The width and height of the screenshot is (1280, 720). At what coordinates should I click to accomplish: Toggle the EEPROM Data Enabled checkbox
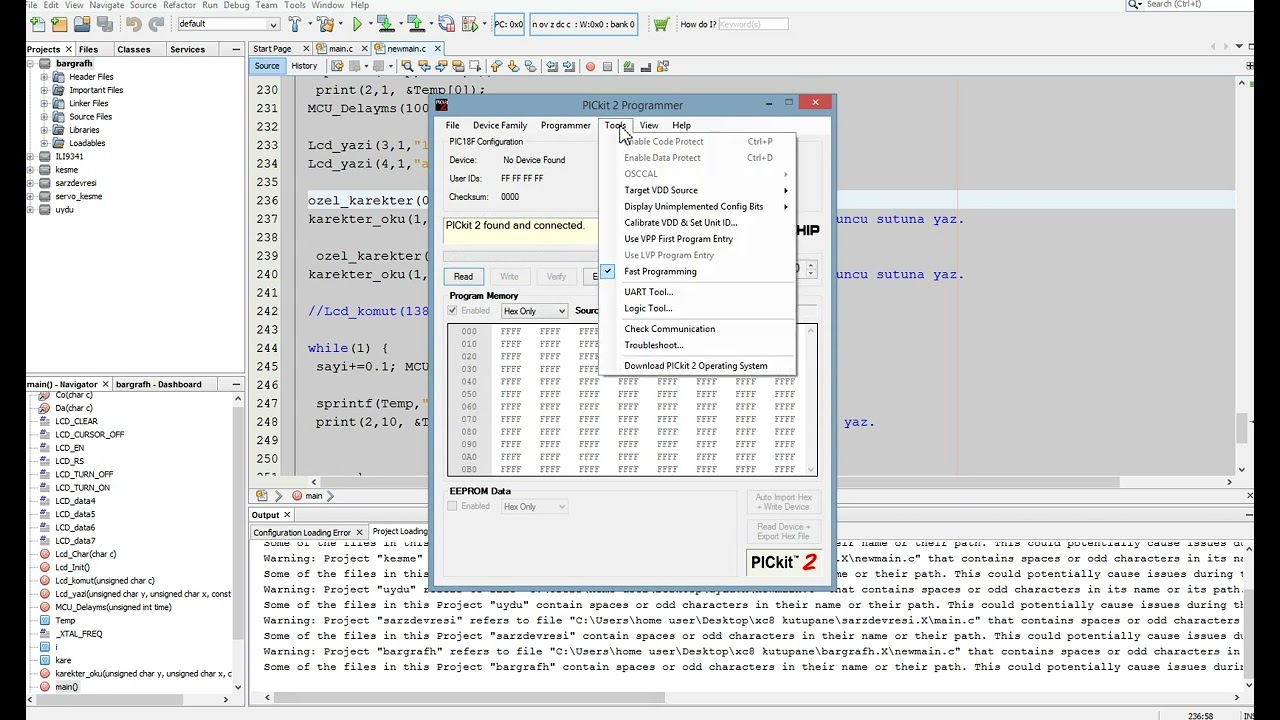453,506
